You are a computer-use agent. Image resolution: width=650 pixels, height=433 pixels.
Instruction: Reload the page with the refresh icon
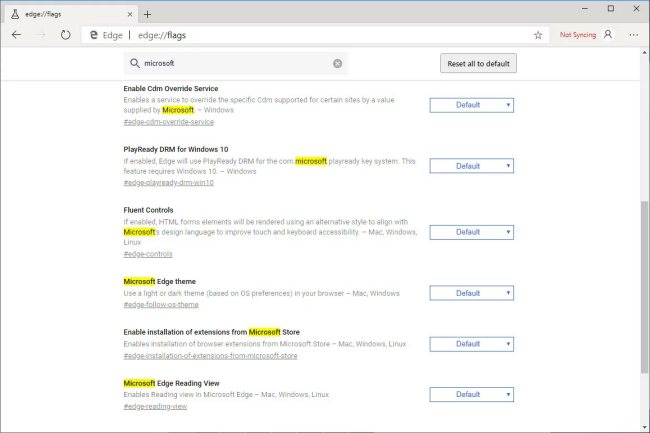[x=65, y=35]
